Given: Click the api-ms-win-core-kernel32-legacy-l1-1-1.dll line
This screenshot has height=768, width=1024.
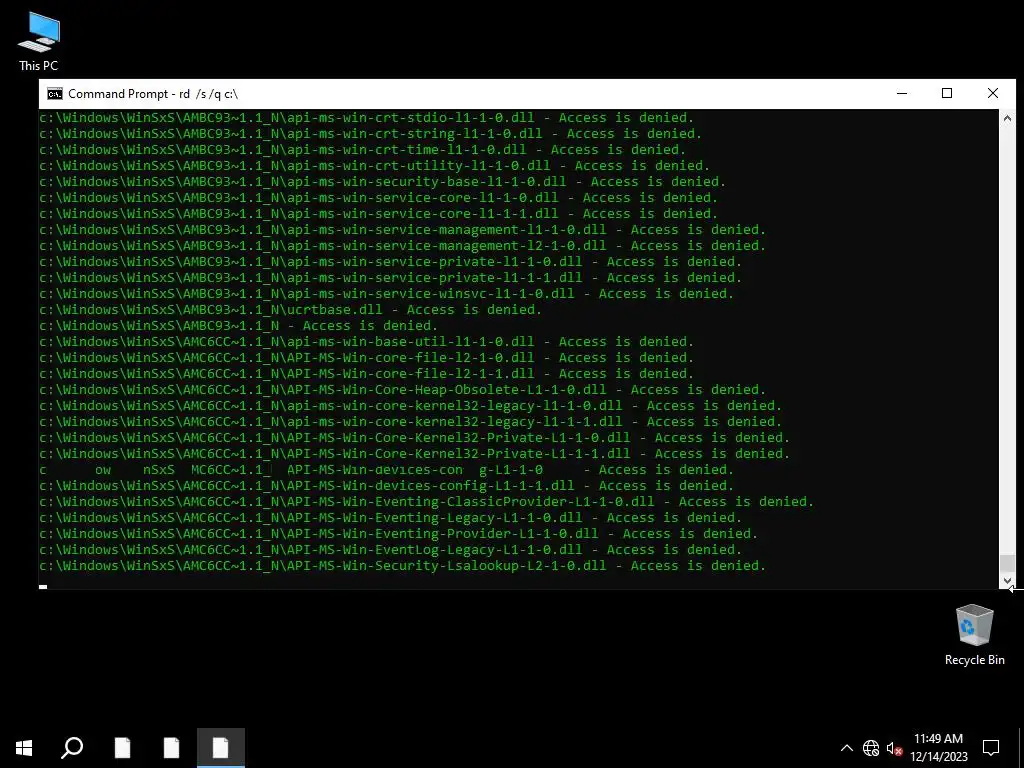Looking at the screenshot, I should tap(410, 422).
